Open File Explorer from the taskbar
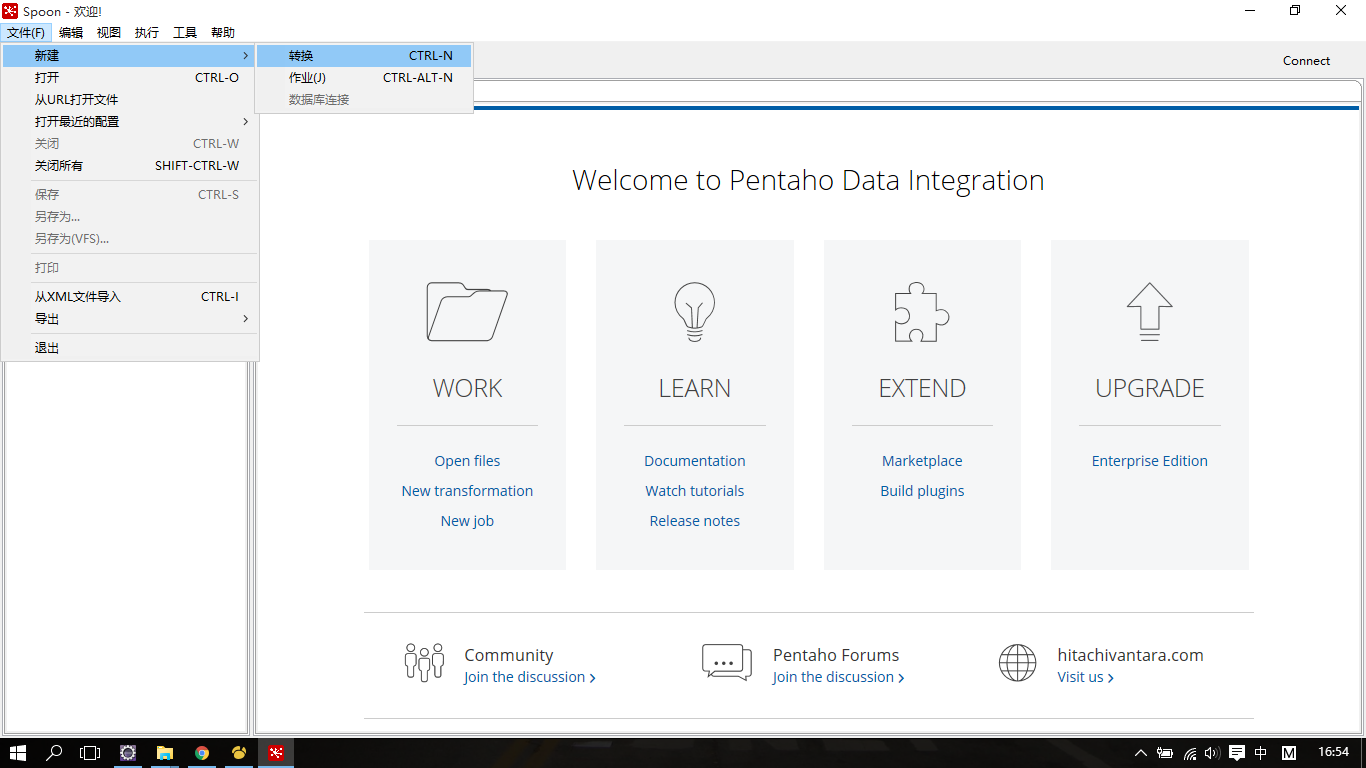 click(165, 753)
